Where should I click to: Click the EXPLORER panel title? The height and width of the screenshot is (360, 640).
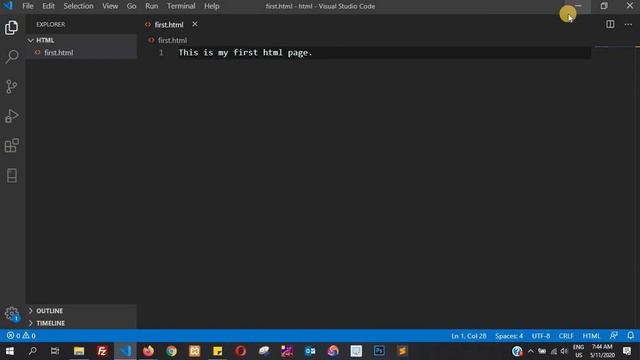point(51,24)
